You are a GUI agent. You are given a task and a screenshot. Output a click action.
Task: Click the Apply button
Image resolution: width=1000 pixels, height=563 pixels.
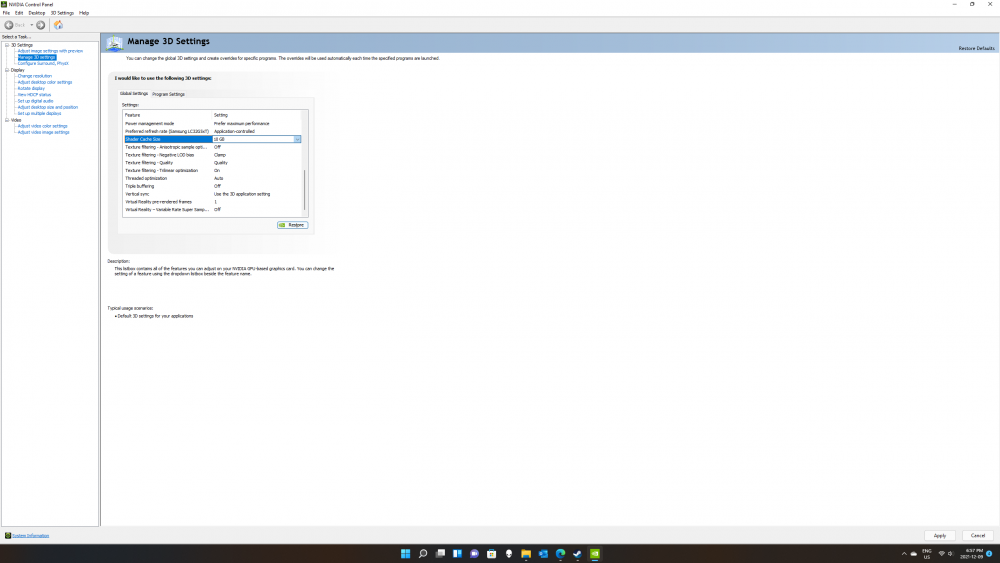[x=939, y=536]
